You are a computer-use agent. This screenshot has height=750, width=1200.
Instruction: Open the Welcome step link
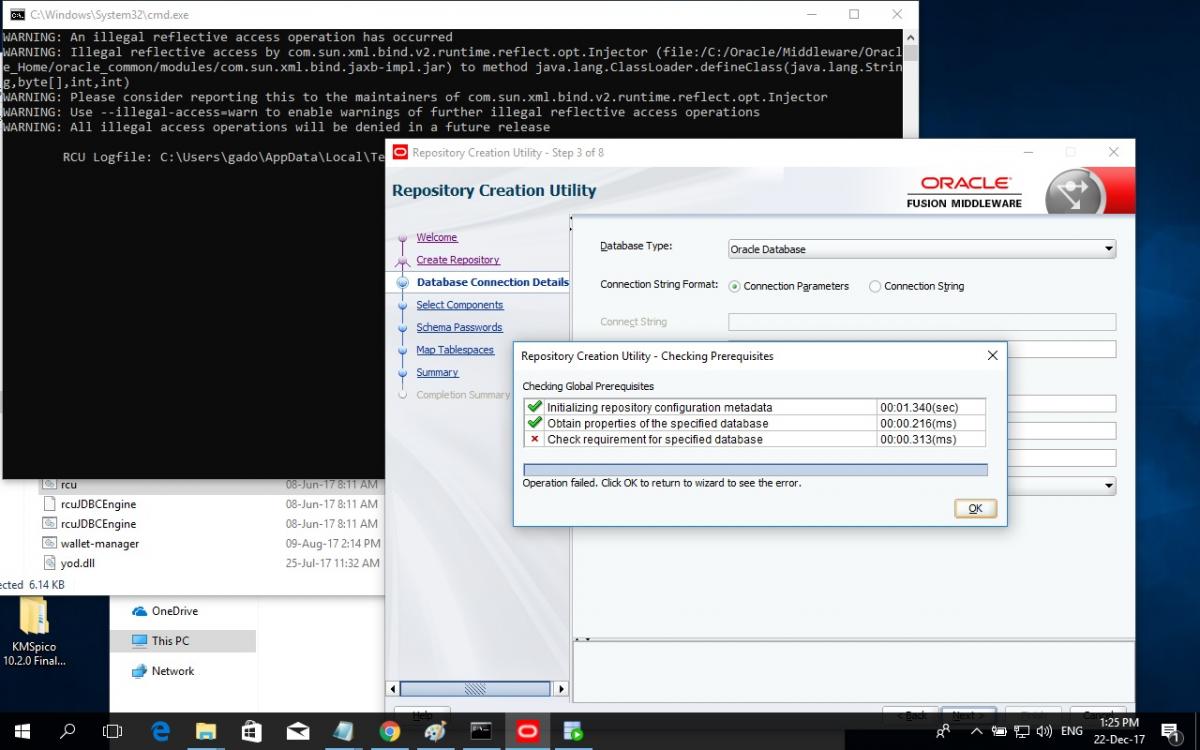click(x=436, y=238)
